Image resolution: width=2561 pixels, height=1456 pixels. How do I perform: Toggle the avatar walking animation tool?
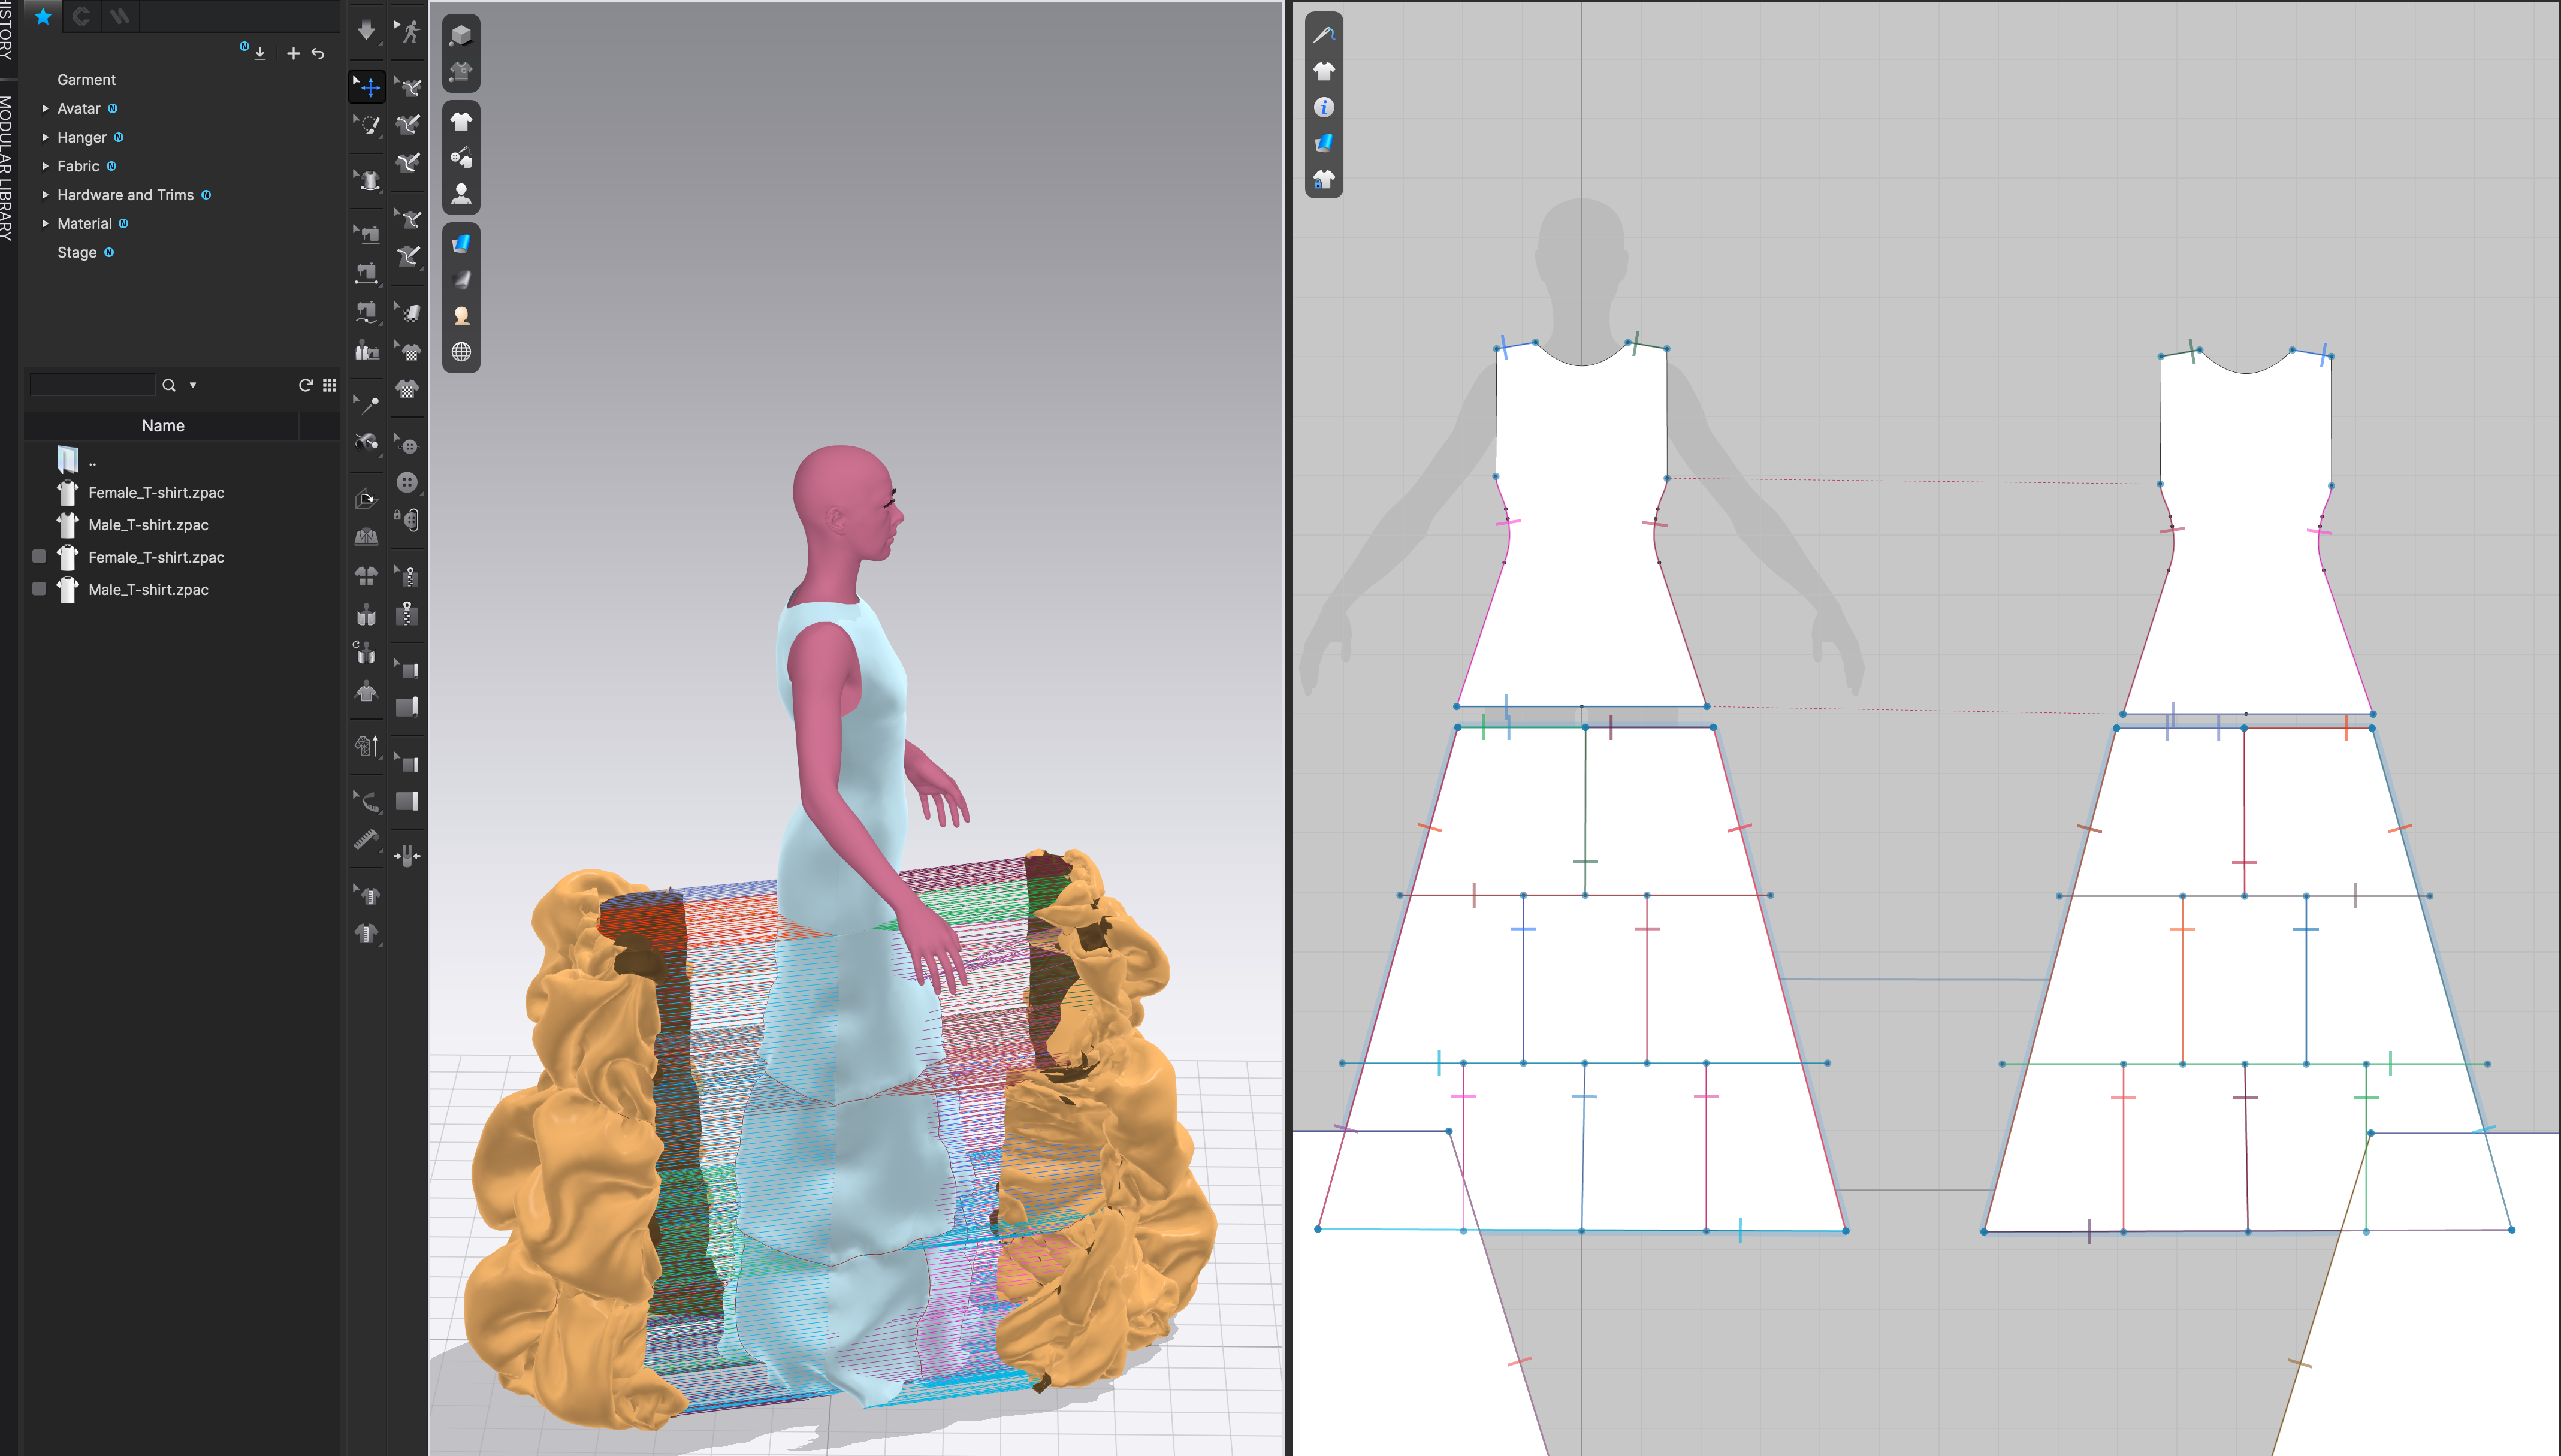click(x=407, y=30)
